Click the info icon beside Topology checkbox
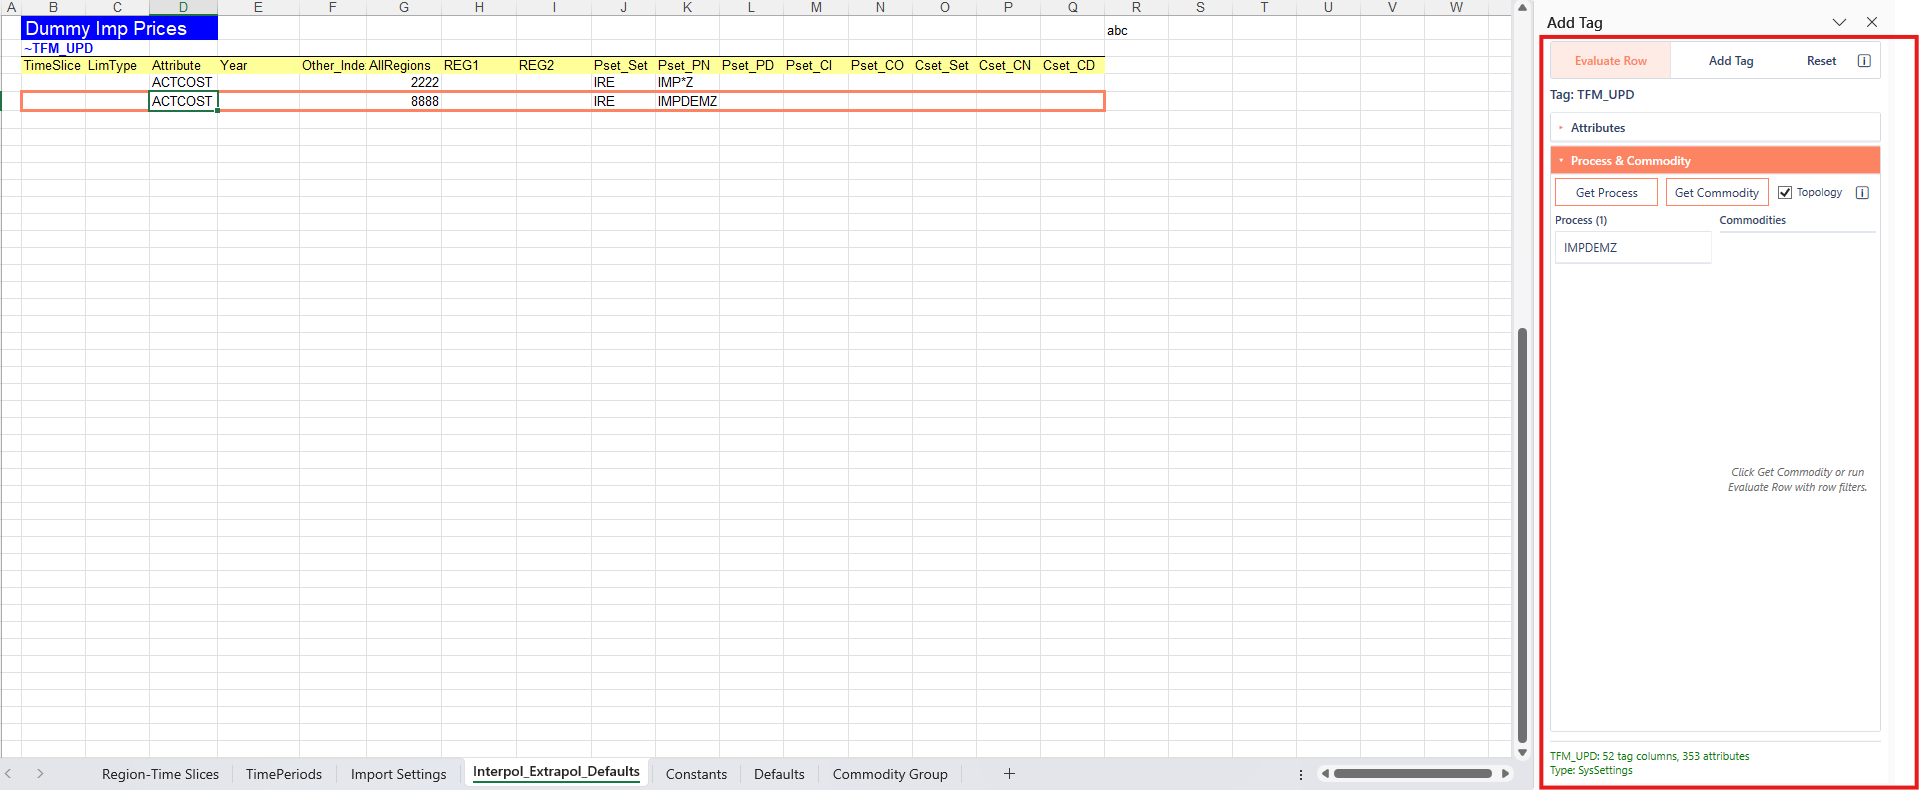The height and width of the screenshot is (791, 1919). [x=1862, y=193]
